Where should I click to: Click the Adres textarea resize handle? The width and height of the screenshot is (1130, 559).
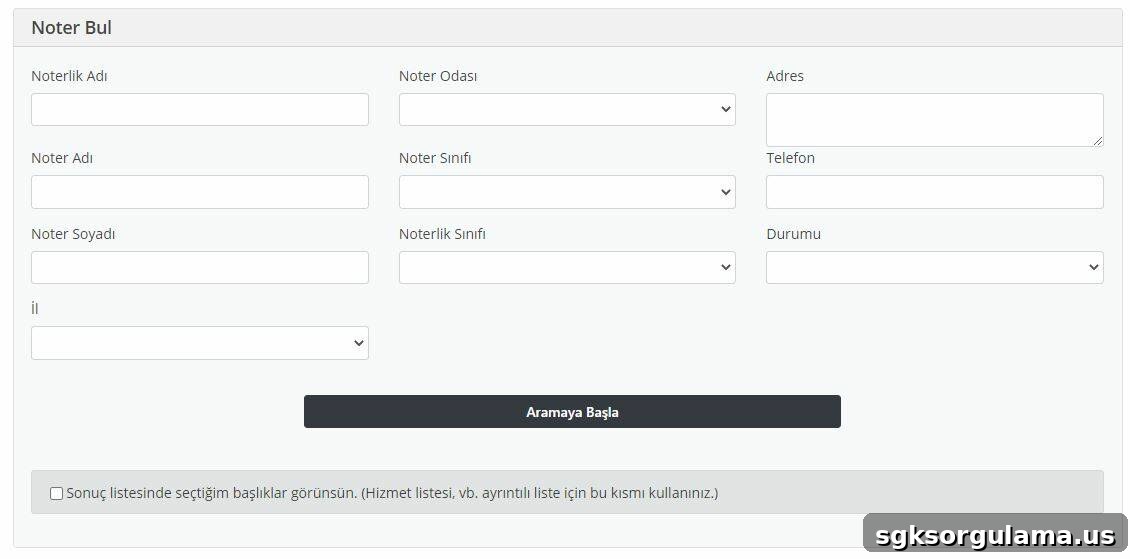tap(1098, 141)
